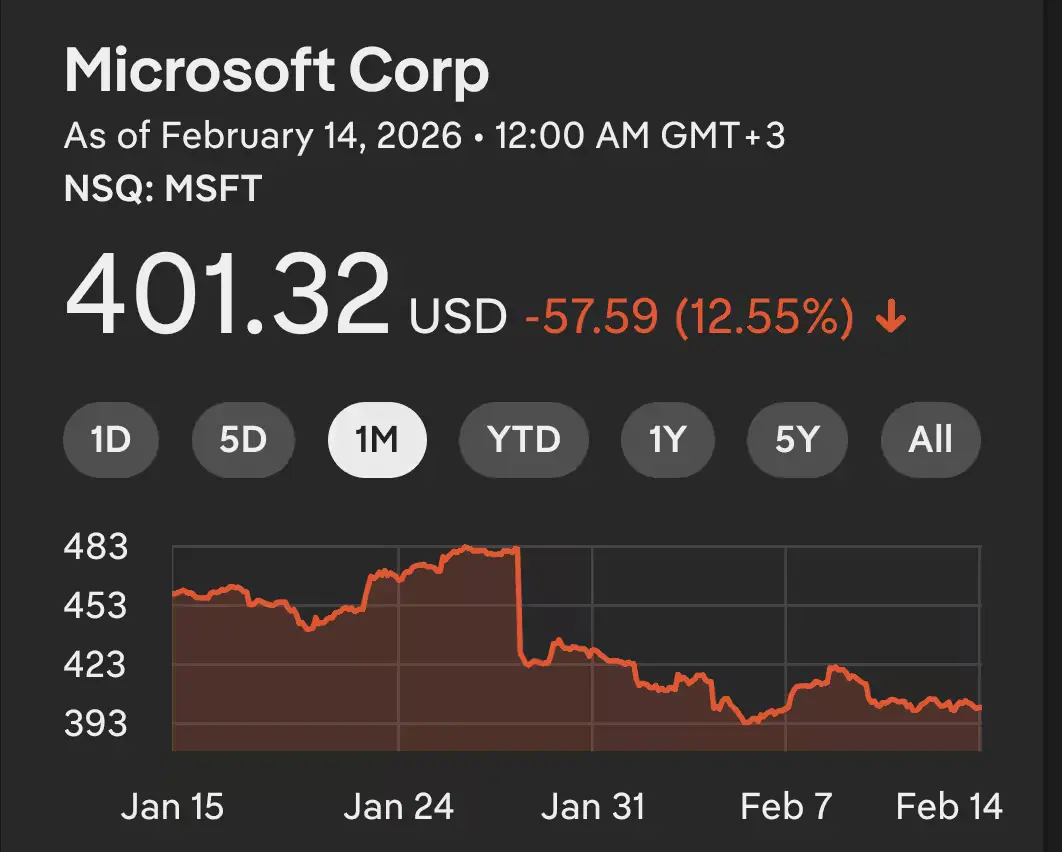
Task: Select the 1M range button
Action: [x=377, y=439]
